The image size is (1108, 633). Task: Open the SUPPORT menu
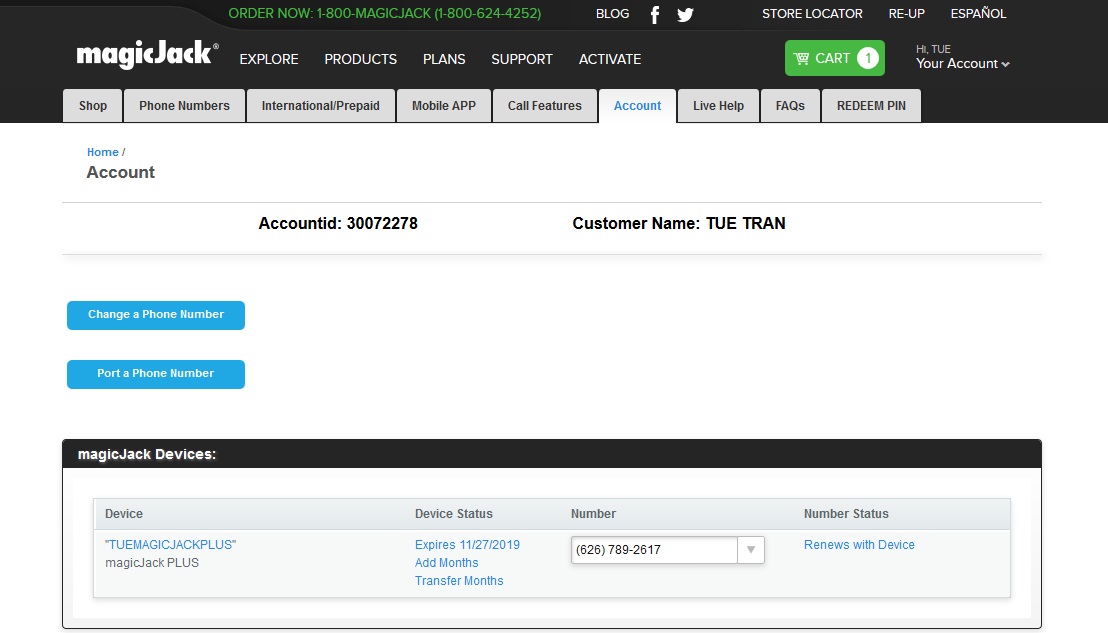coord(521,59)
